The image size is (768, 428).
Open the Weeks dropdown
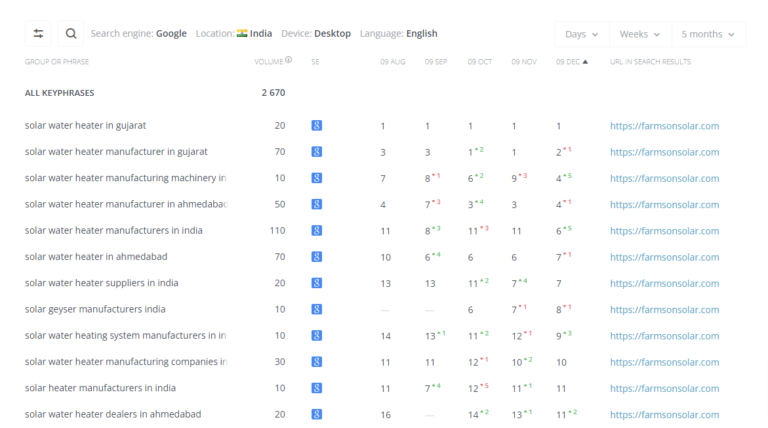tap(640, 34)
